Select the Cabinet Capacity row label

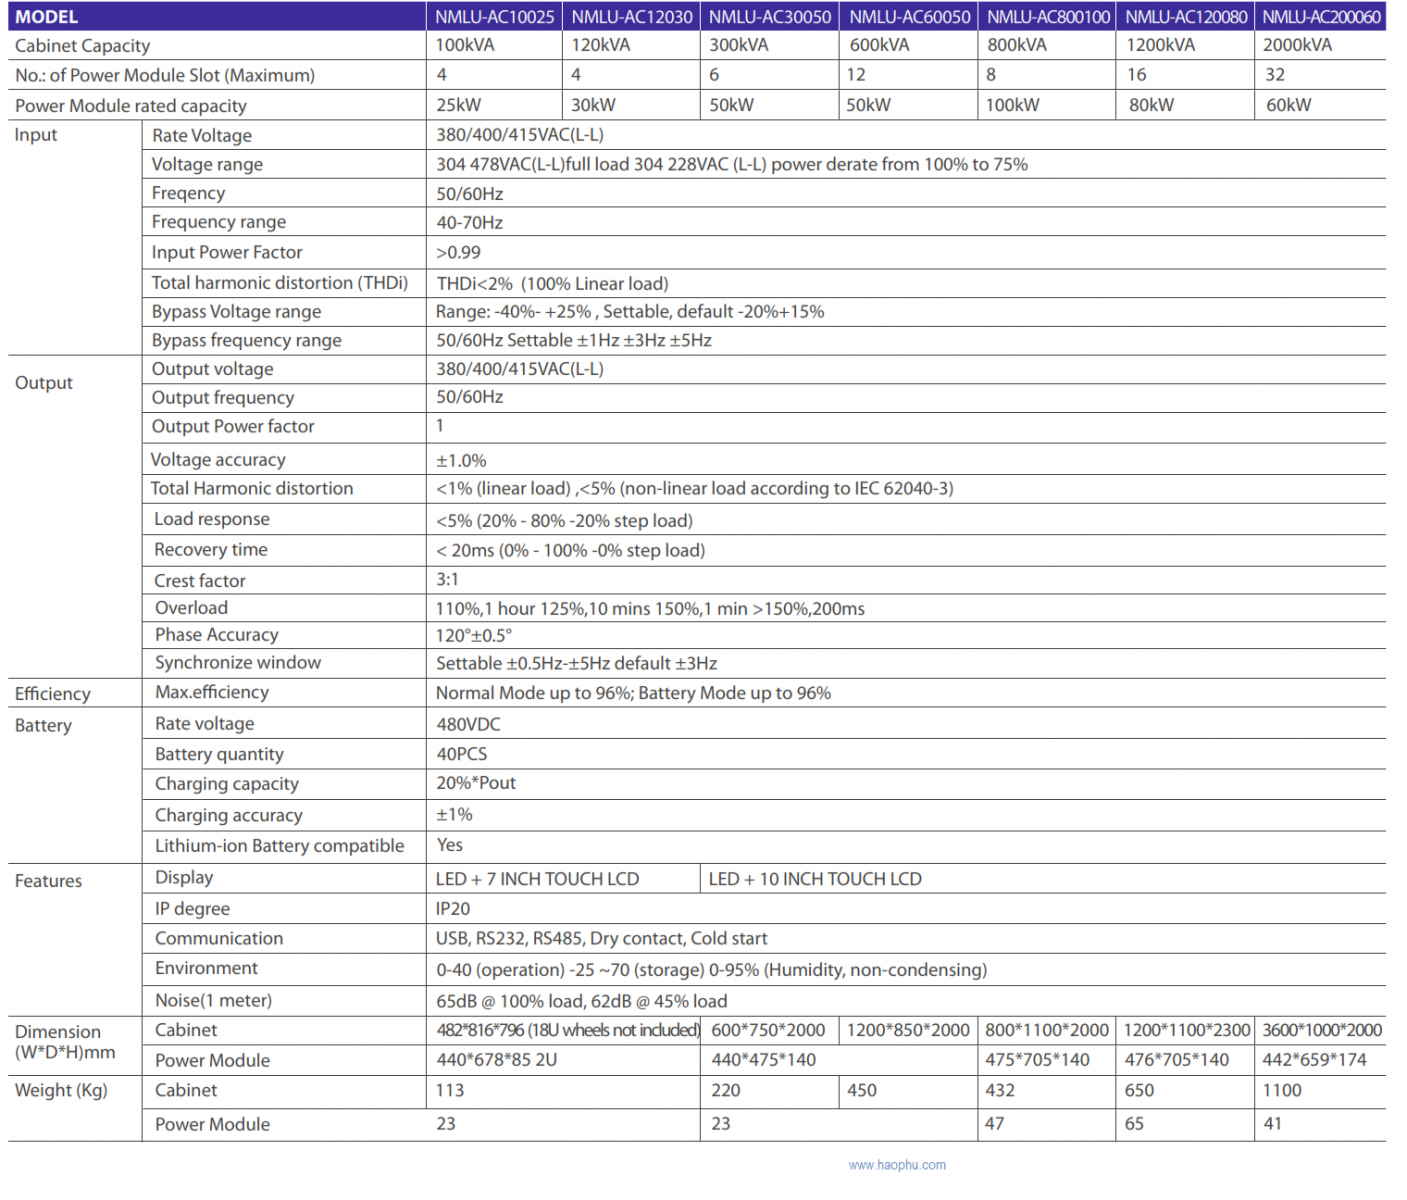tap(82, 46)
